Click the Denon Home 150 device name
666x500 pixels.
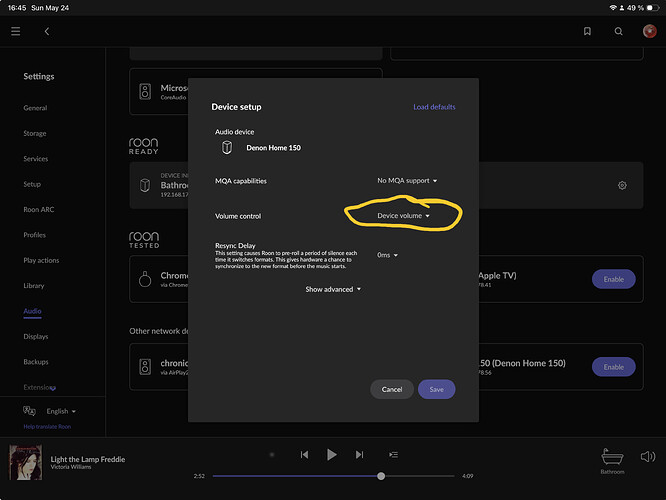tap(274, 148)
